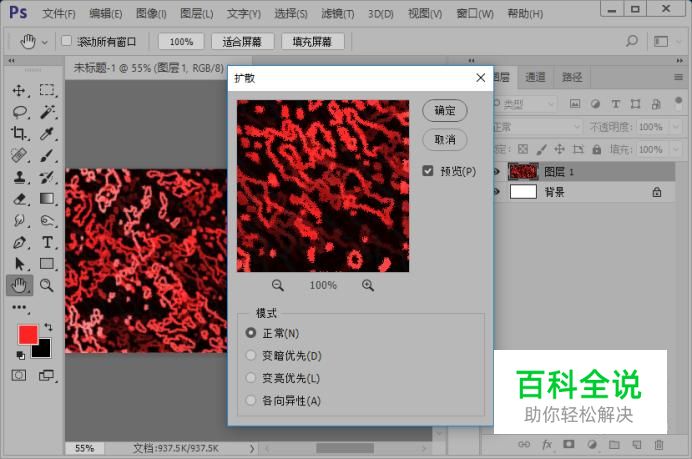The width and height of the screenshot is (692, 459).
Task: Select the Rectangle shape tool
Action: click(47, 264)
